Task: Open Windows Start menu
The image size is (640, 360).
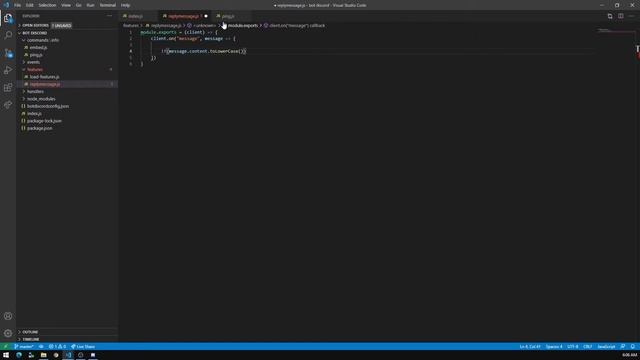Action: tap(6, 355)
